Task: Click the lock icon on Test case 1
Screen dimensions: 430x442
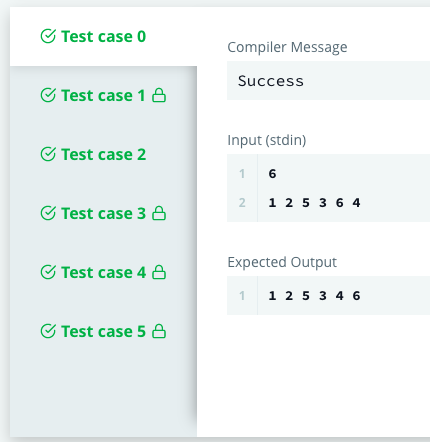Action: click(159, 95)
